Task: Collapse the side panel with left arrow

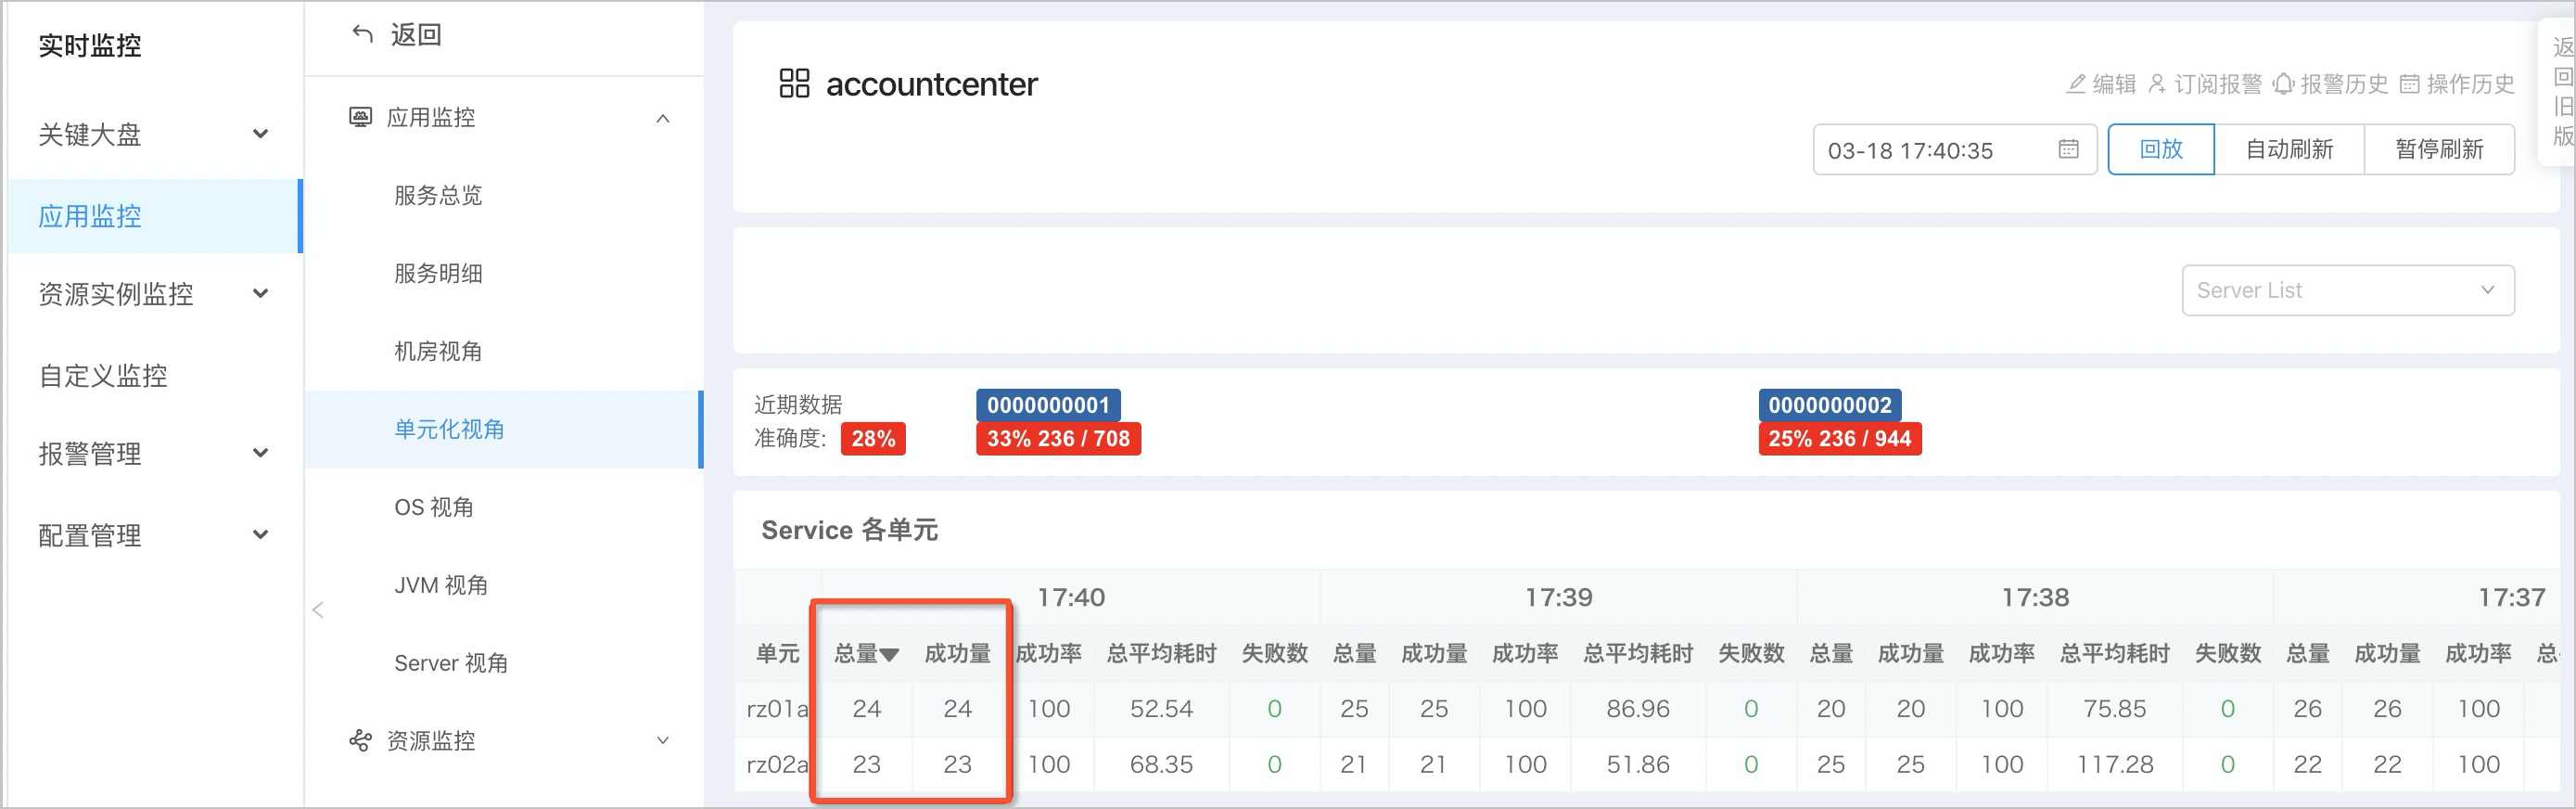Action: pos(318,610)
